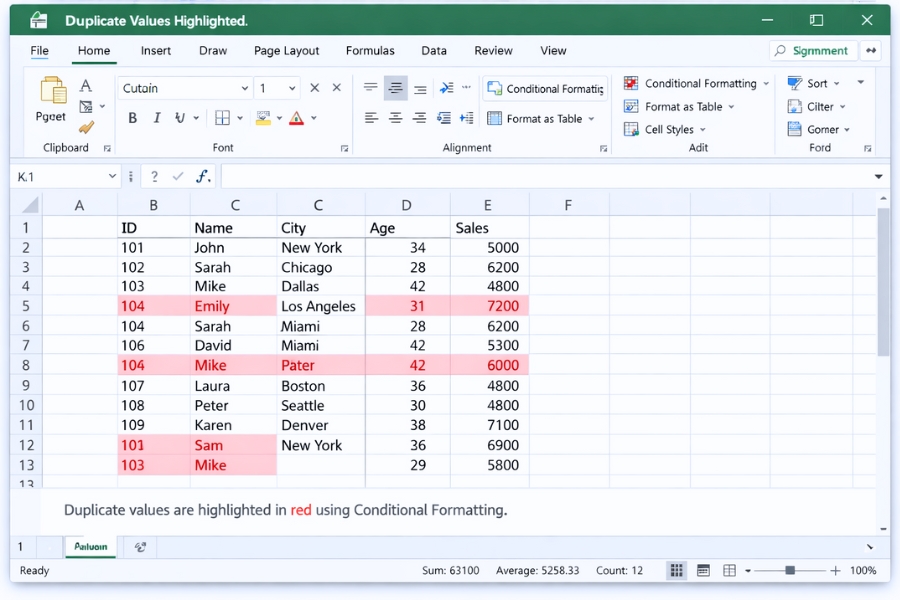Select the Italic formatting icon

157,118
